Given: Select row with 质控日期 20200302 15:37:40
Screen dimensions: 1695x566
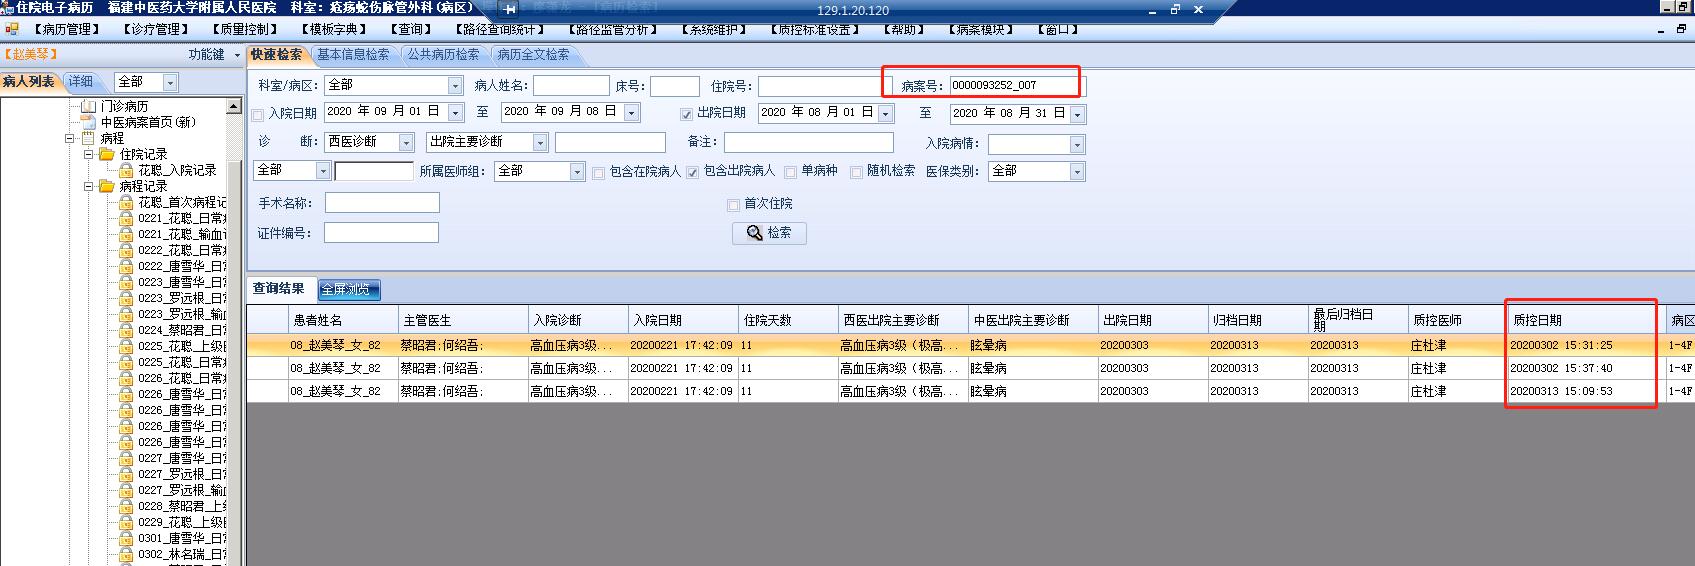Looking at the screenshot, I should point(971,368).
